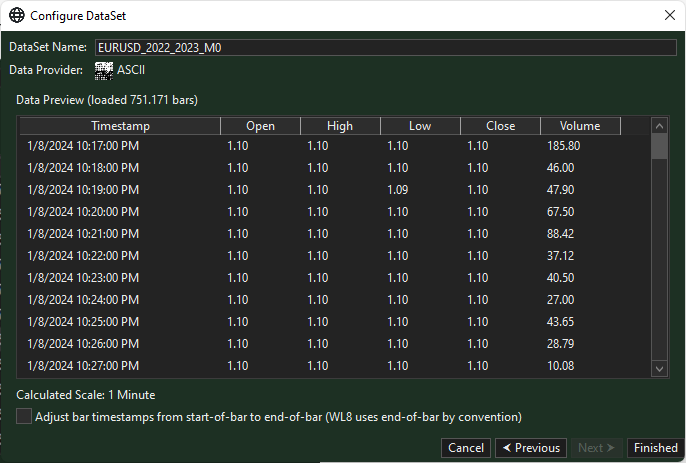Click the DataSet Name input field
The image size is (686, 463).
coord(385,48)
